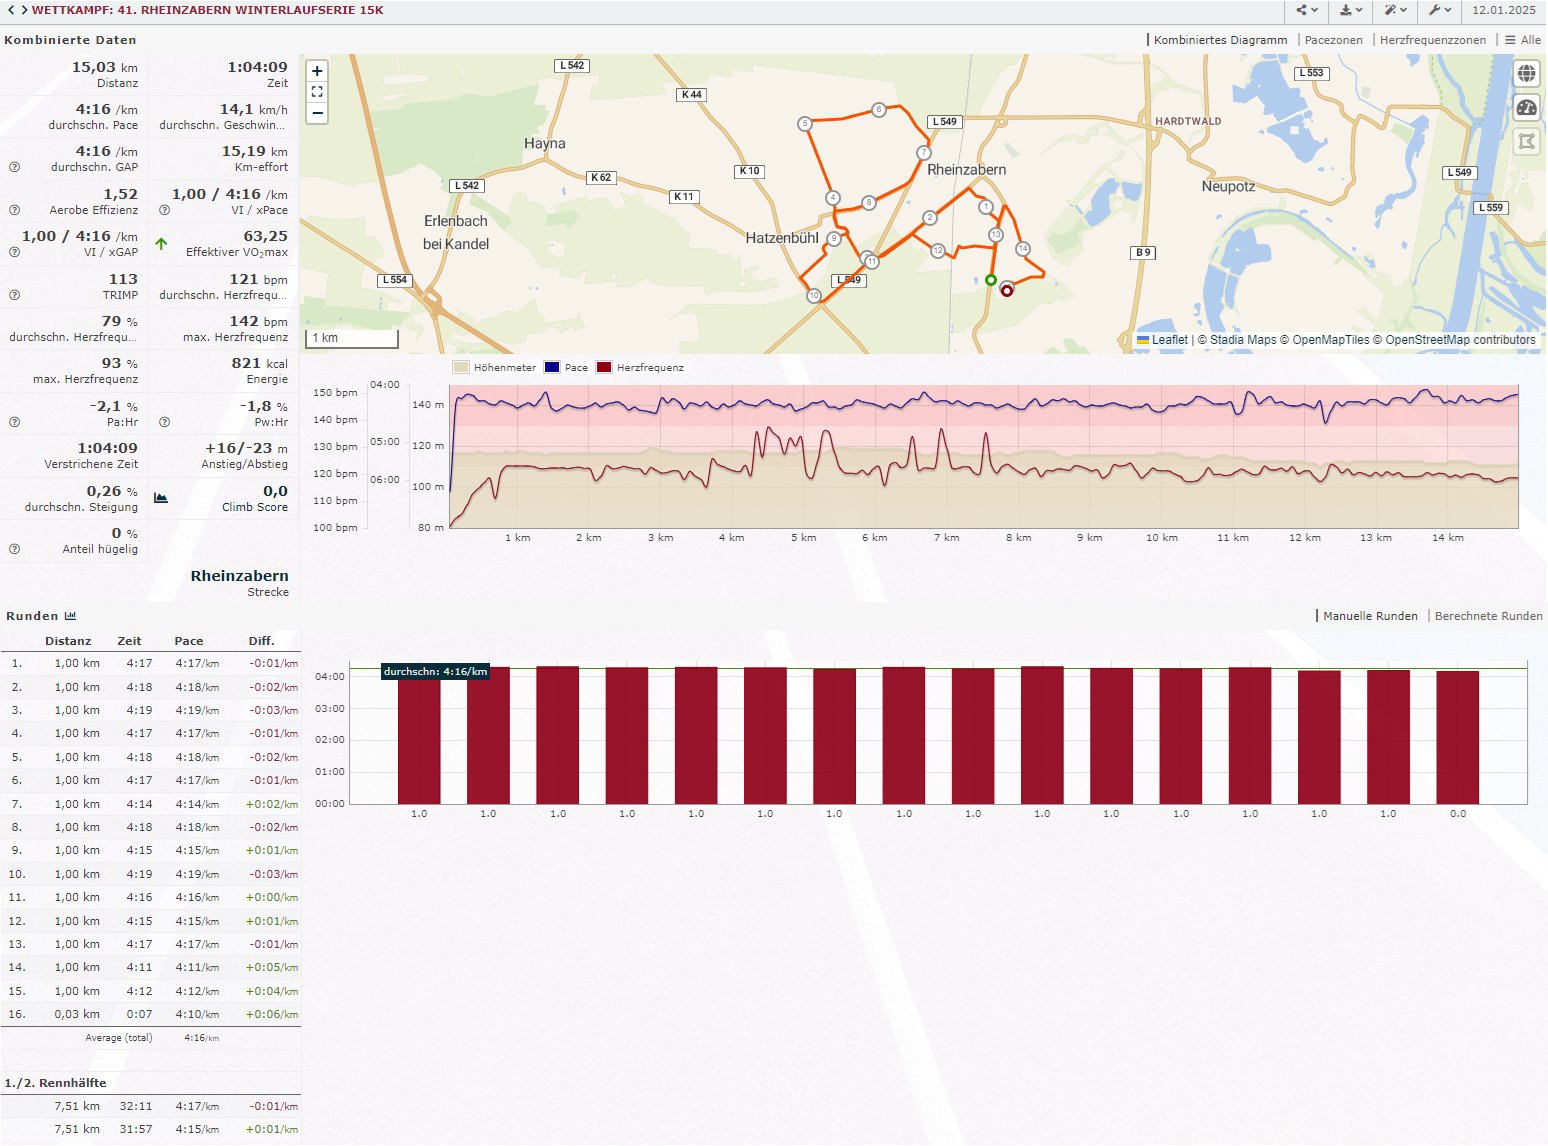1548x1146 pixels.
Task: Switch to the Pacezonen tab
Action: 1333,40
